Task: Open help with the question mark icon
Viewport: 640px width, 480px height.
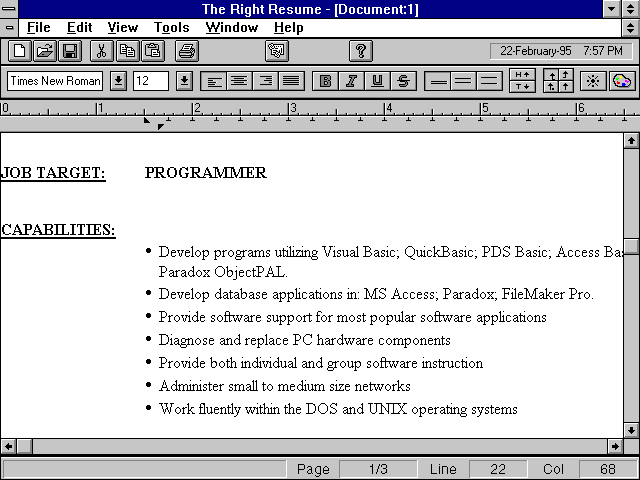Action: point(361,50)
